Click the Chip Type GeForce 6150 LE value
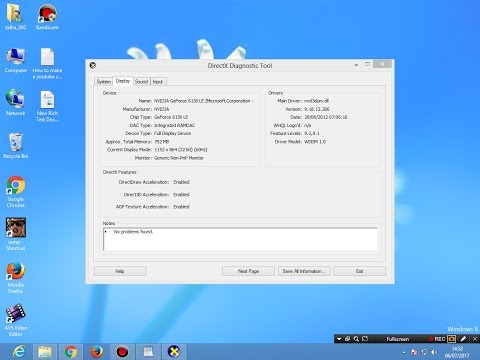The height and width of the screenshot is (360, 480). [x=171, y=117]
